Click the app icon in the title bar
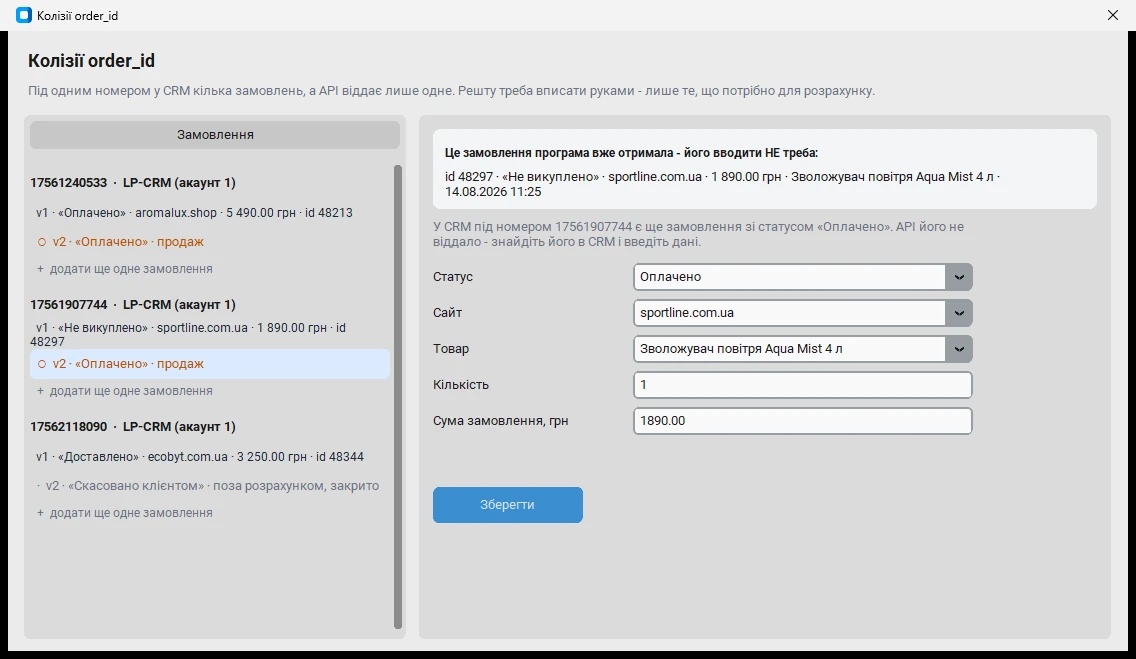The width and height of the screenshot is (1136, 659). (24, 15)
